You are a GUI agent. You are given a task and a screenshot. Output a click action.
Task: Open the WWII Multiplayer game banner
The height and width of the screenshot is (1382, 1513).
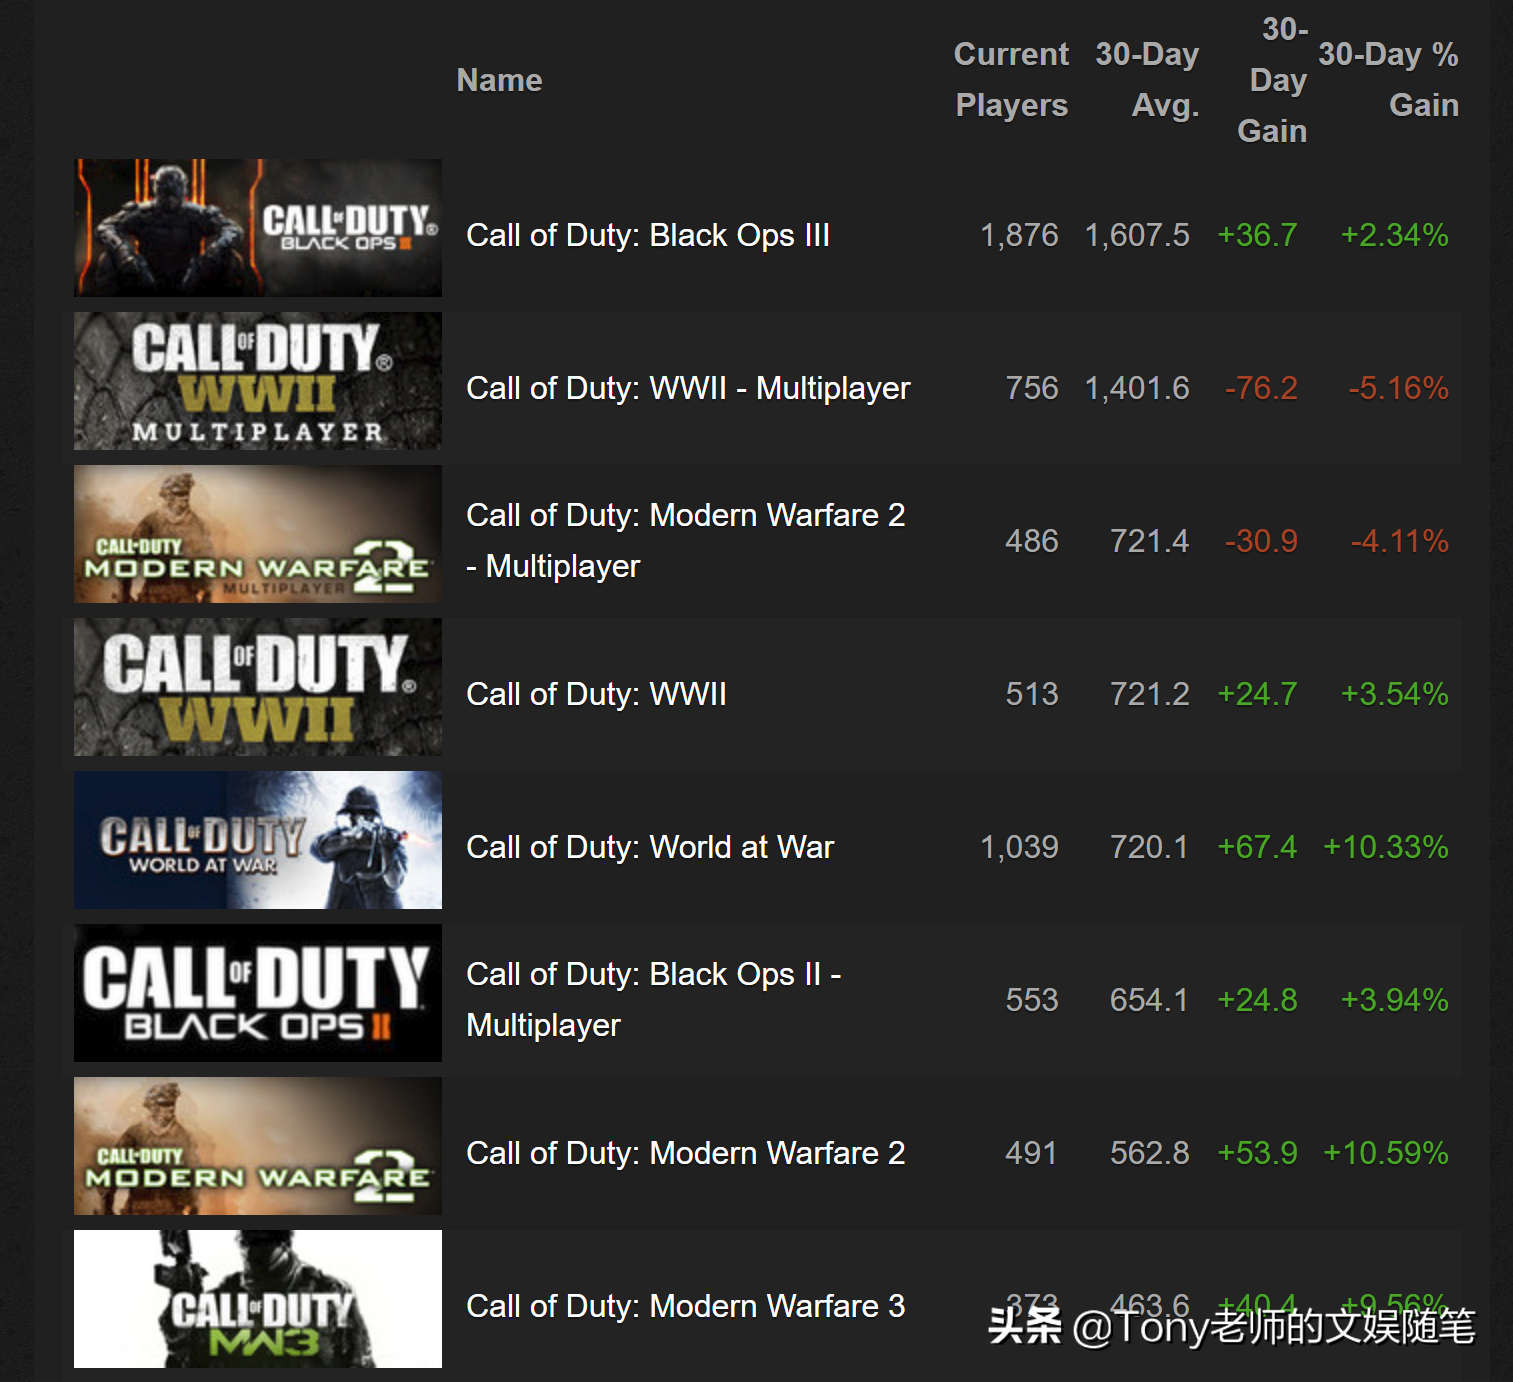pos(258,381)
